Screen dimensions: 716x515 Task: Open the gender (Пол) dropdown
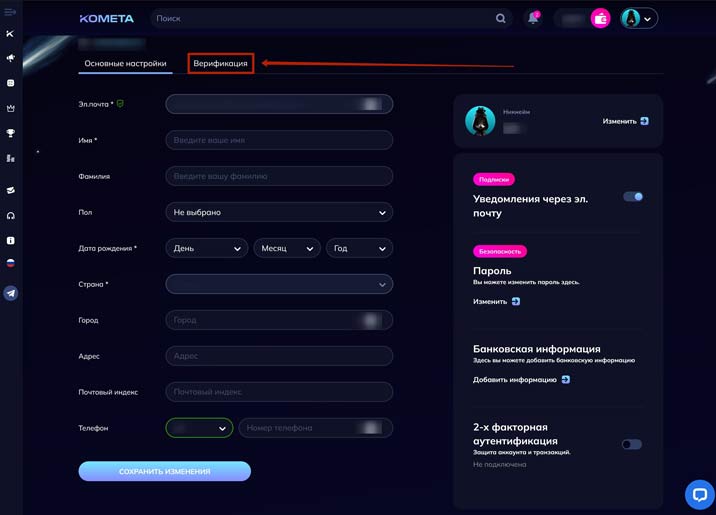pyautogui.click(x=279, y=212)
